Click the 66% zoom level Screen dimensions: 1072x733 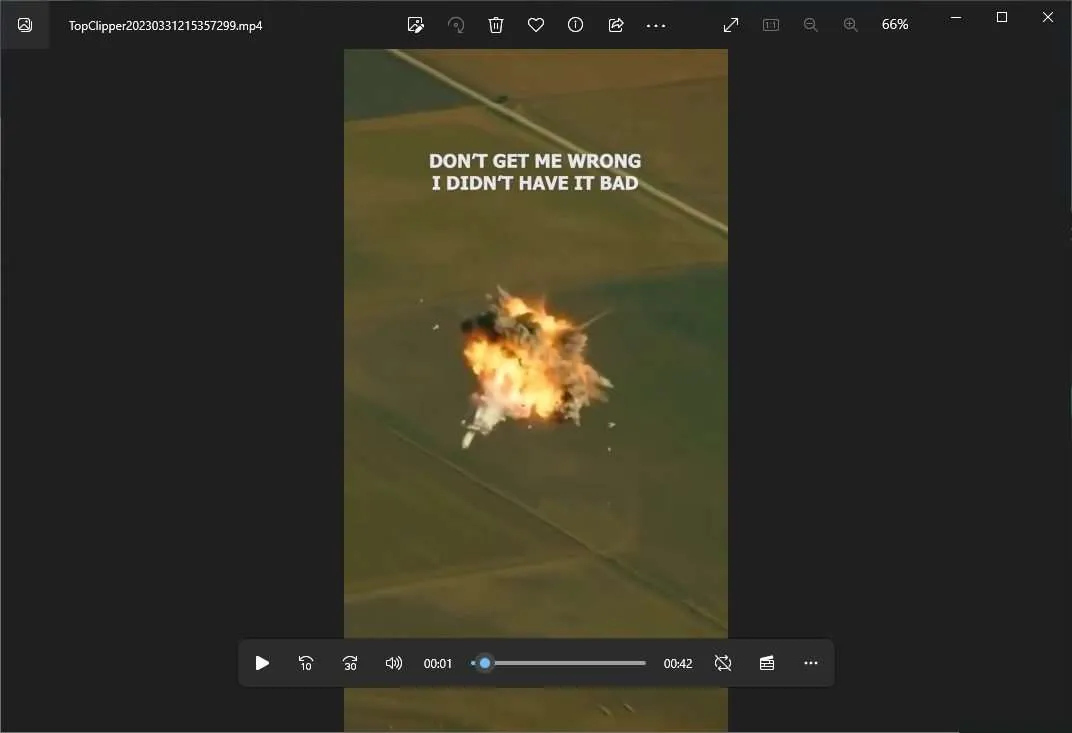point(895,25)
